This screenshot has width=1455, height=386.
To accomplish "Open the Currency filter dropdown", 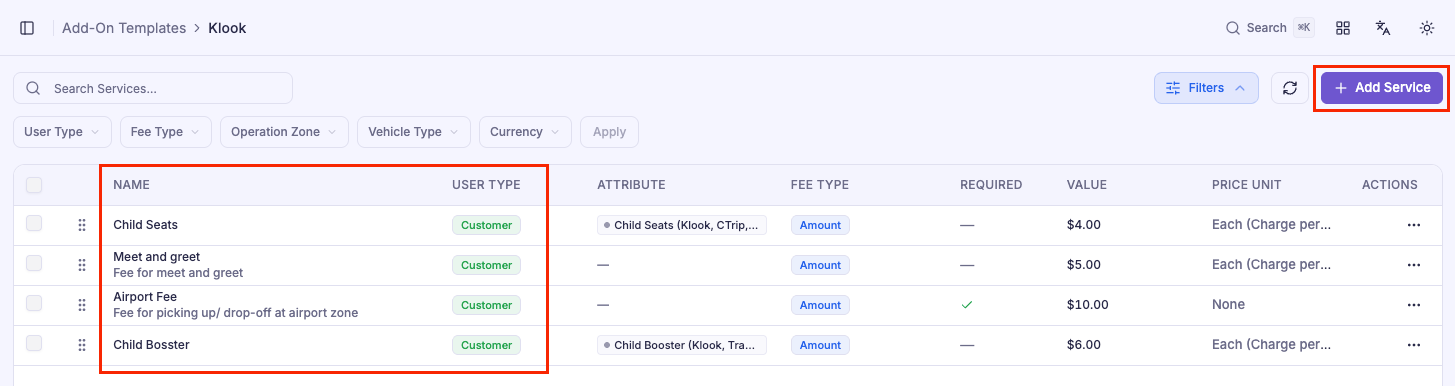I will click(525, 132).
